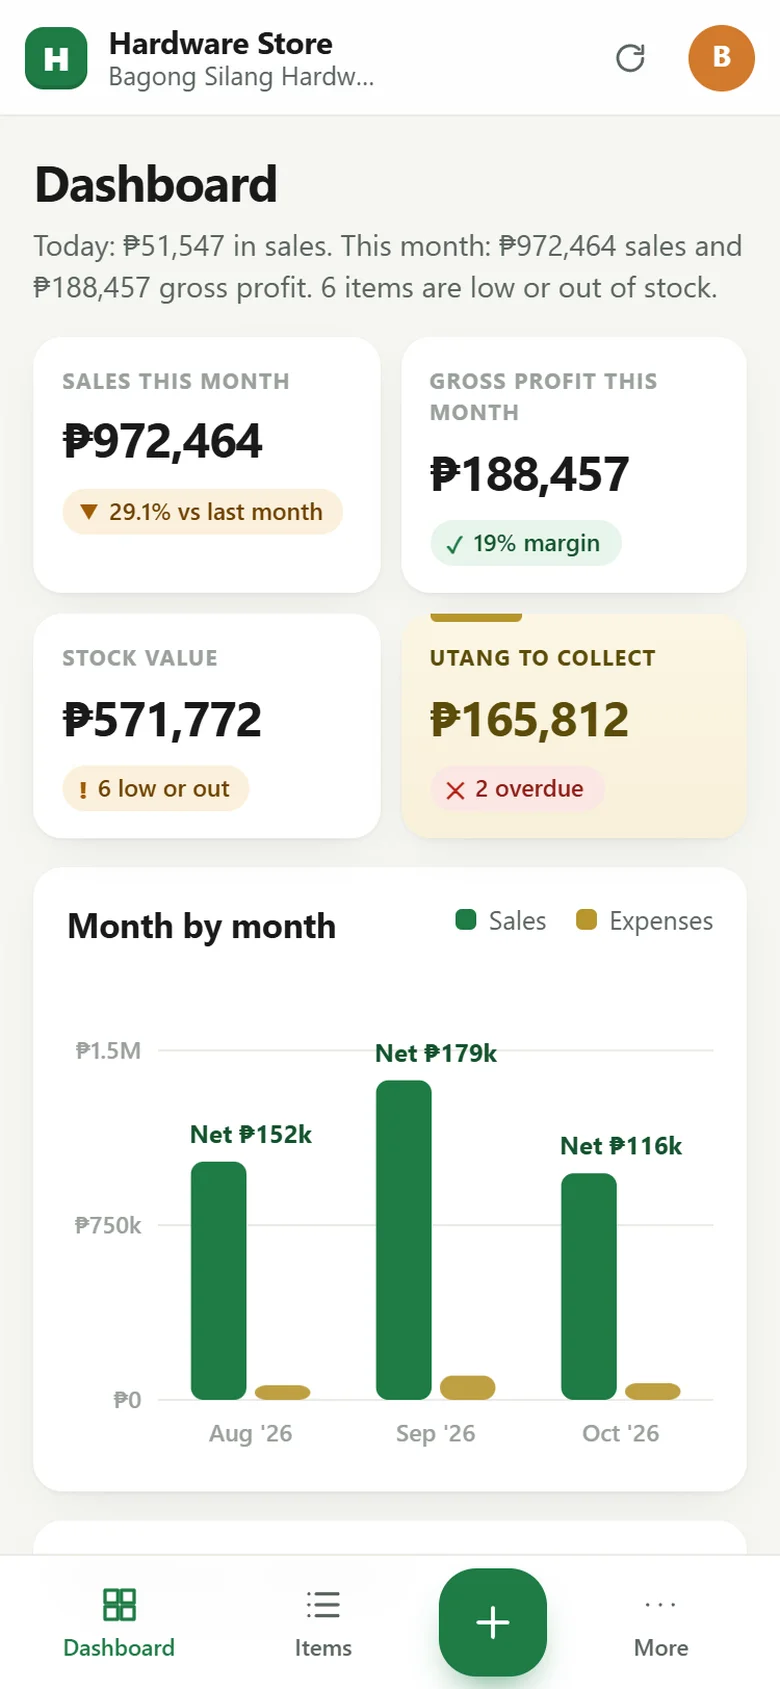Select the Sep '26 gold expenses bar
The image size is (780, 1689).
point(468,1388)
